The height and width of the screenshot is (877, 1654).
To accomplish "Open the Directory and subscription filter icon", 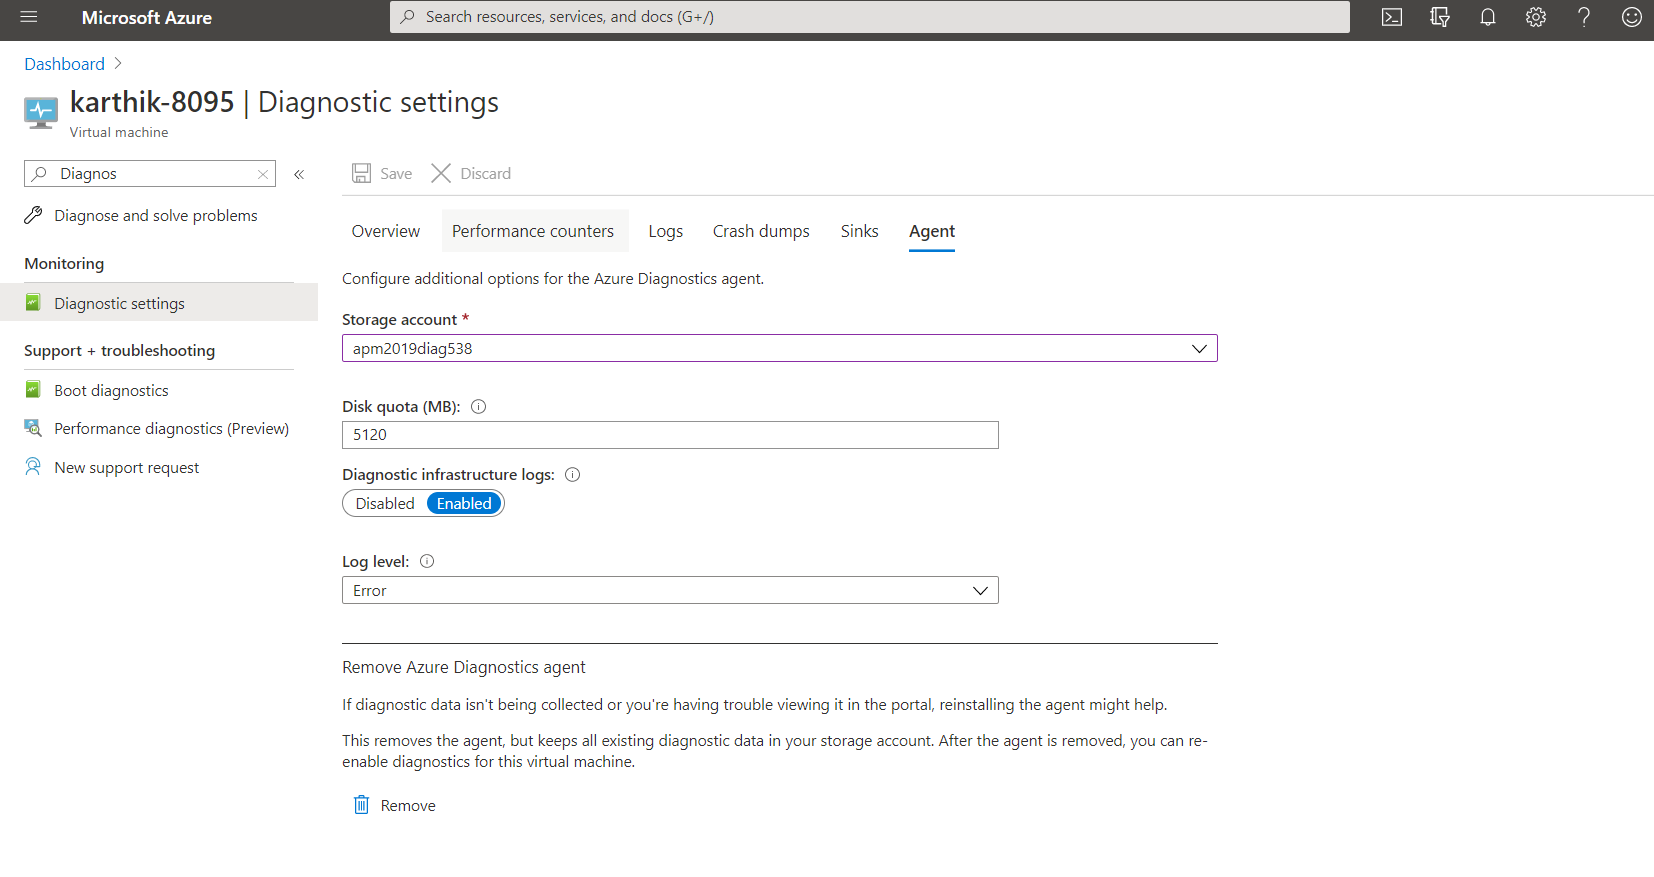I will pyautogui.click(x=1439, y=17).
